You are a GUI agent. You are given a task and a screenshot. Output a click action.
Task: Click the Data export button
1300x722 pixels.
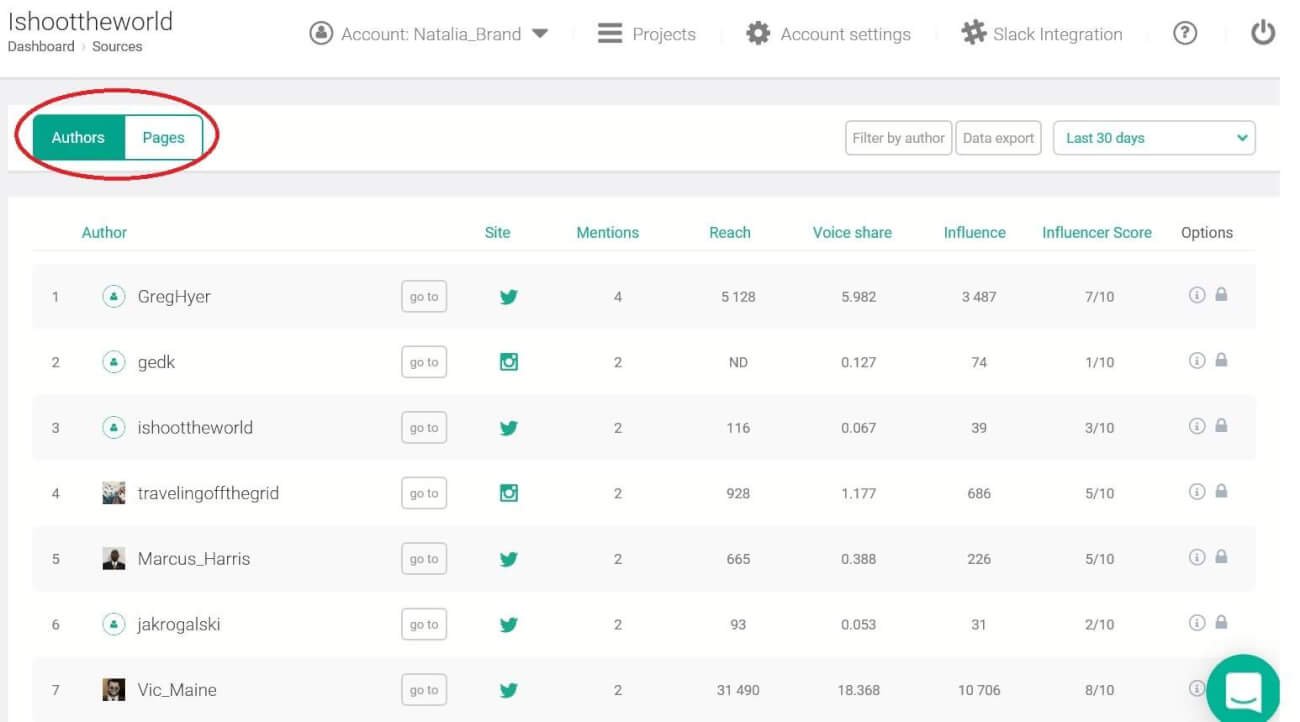(x=998, y=138)
